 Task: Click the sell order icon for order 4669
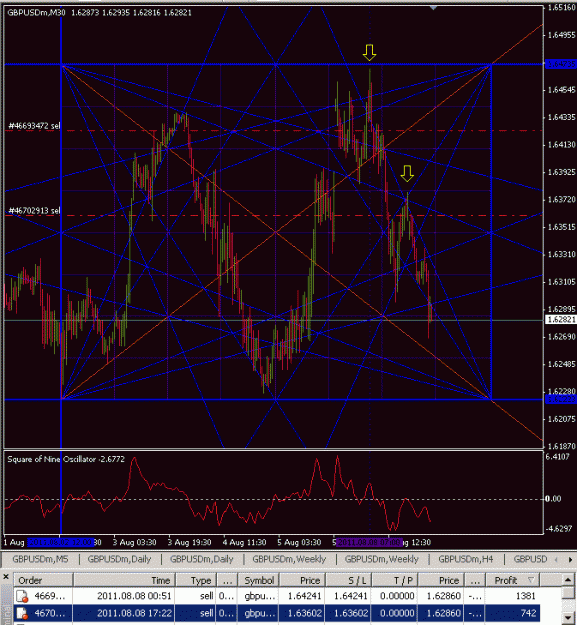(22, 596)
